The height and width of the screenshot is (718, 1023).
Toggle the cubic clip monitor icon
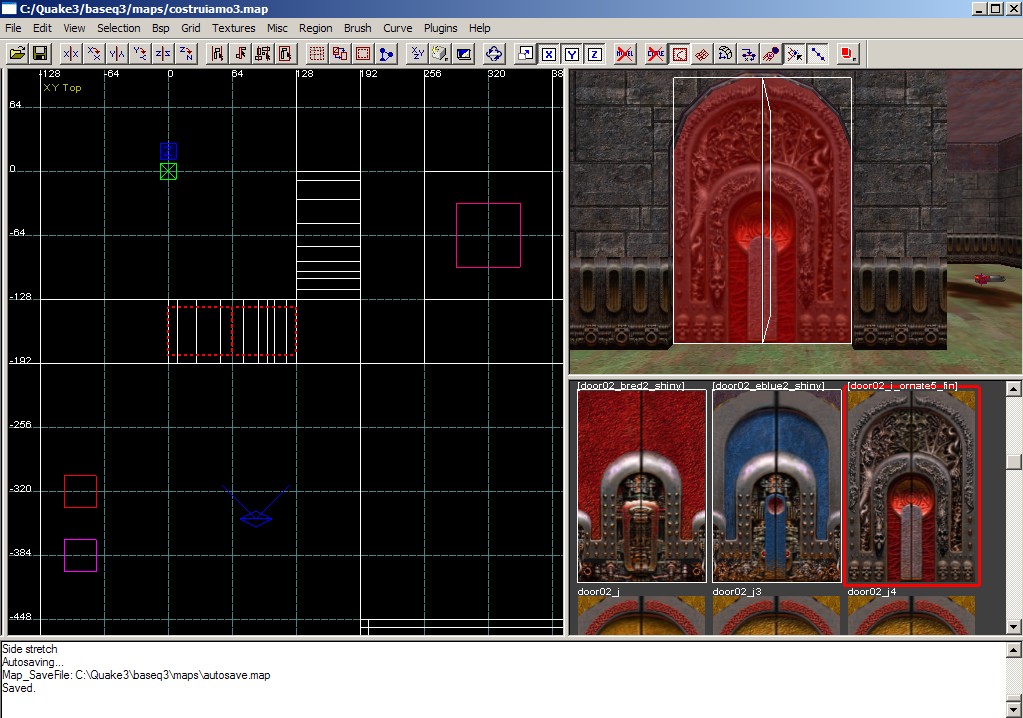pos(463,53)
